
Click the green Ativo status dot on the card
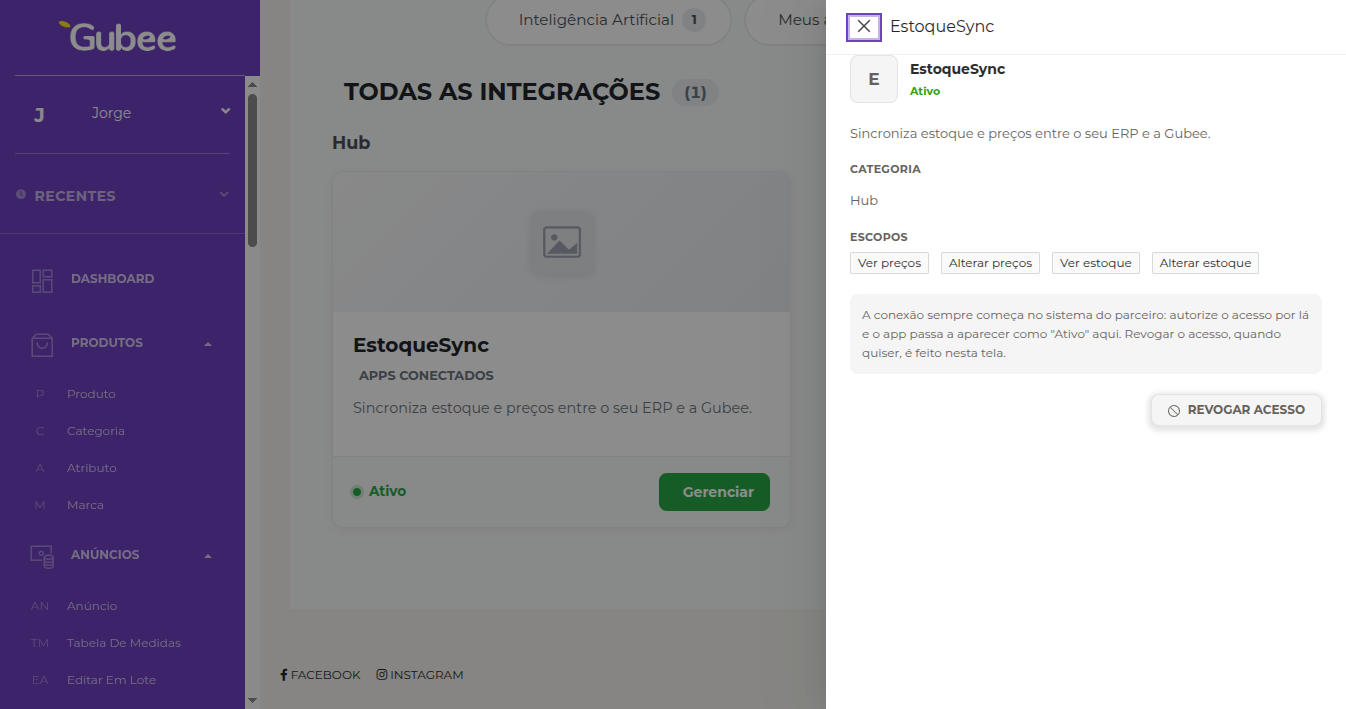(x=357, y=492)
